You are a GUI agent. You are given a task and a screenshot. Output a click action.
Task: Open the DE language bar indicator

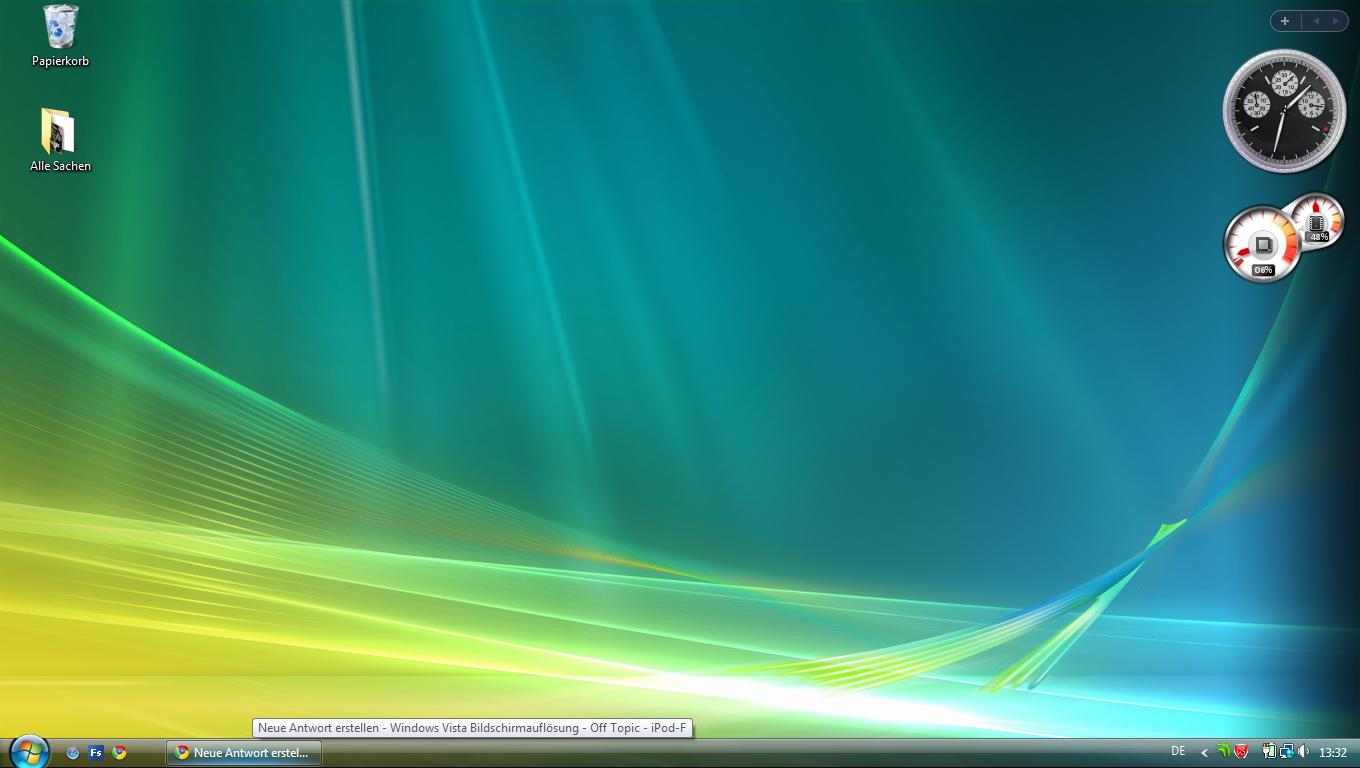(1178, 751)
